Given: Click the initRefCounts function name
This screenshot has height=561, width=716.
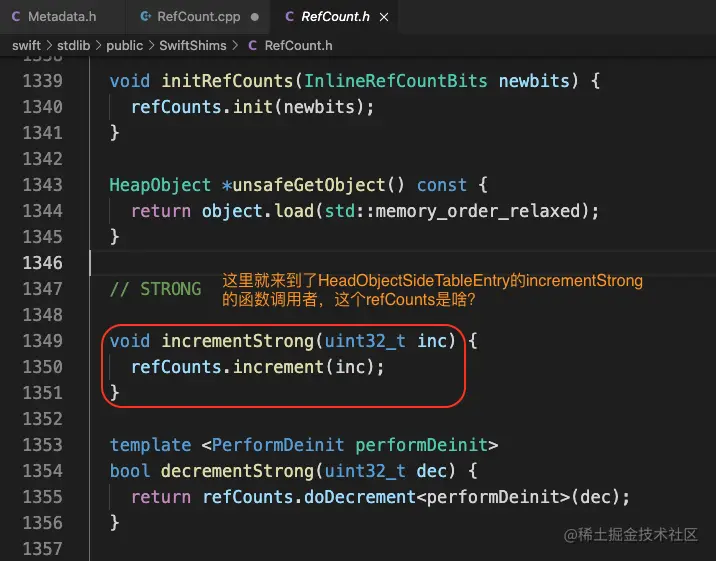Looking at the screenshot, I should click(x=227, y=81).
